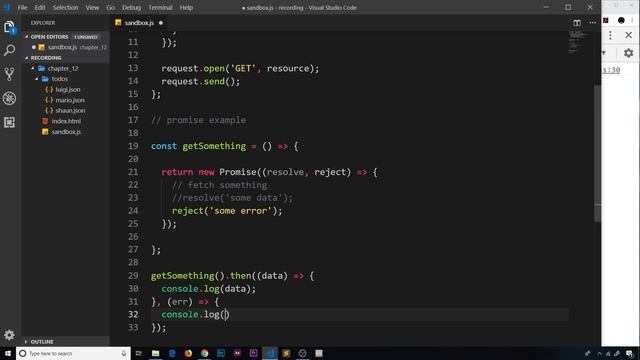Open the Help menu
This screenshot has width=640, height=360.
coord(186,7)
